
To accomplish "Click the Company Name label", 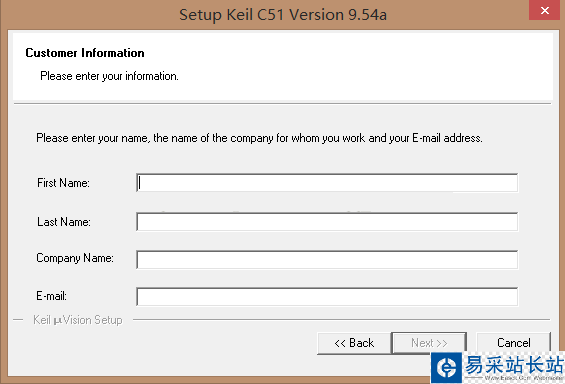I will click(75, 258).
